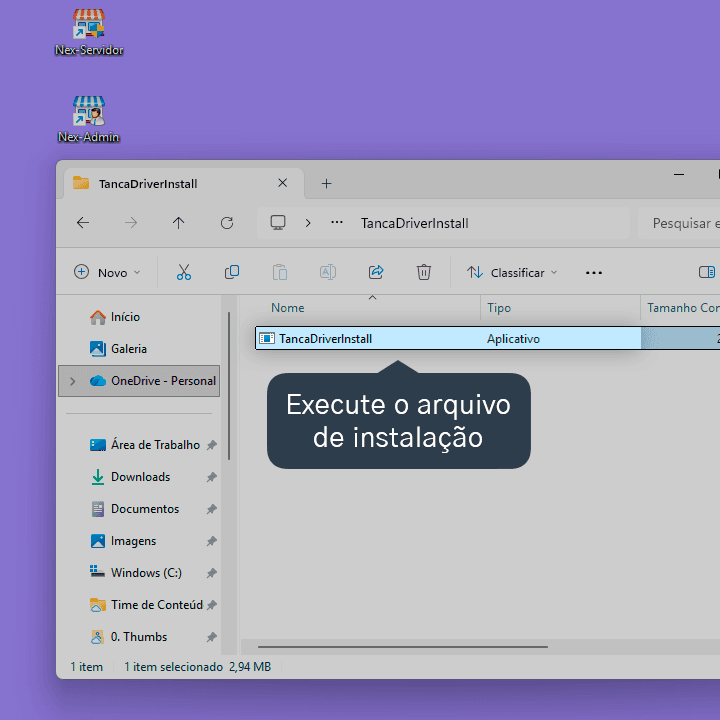
Task: Click the Back arrow button
Action: [83, 223]
